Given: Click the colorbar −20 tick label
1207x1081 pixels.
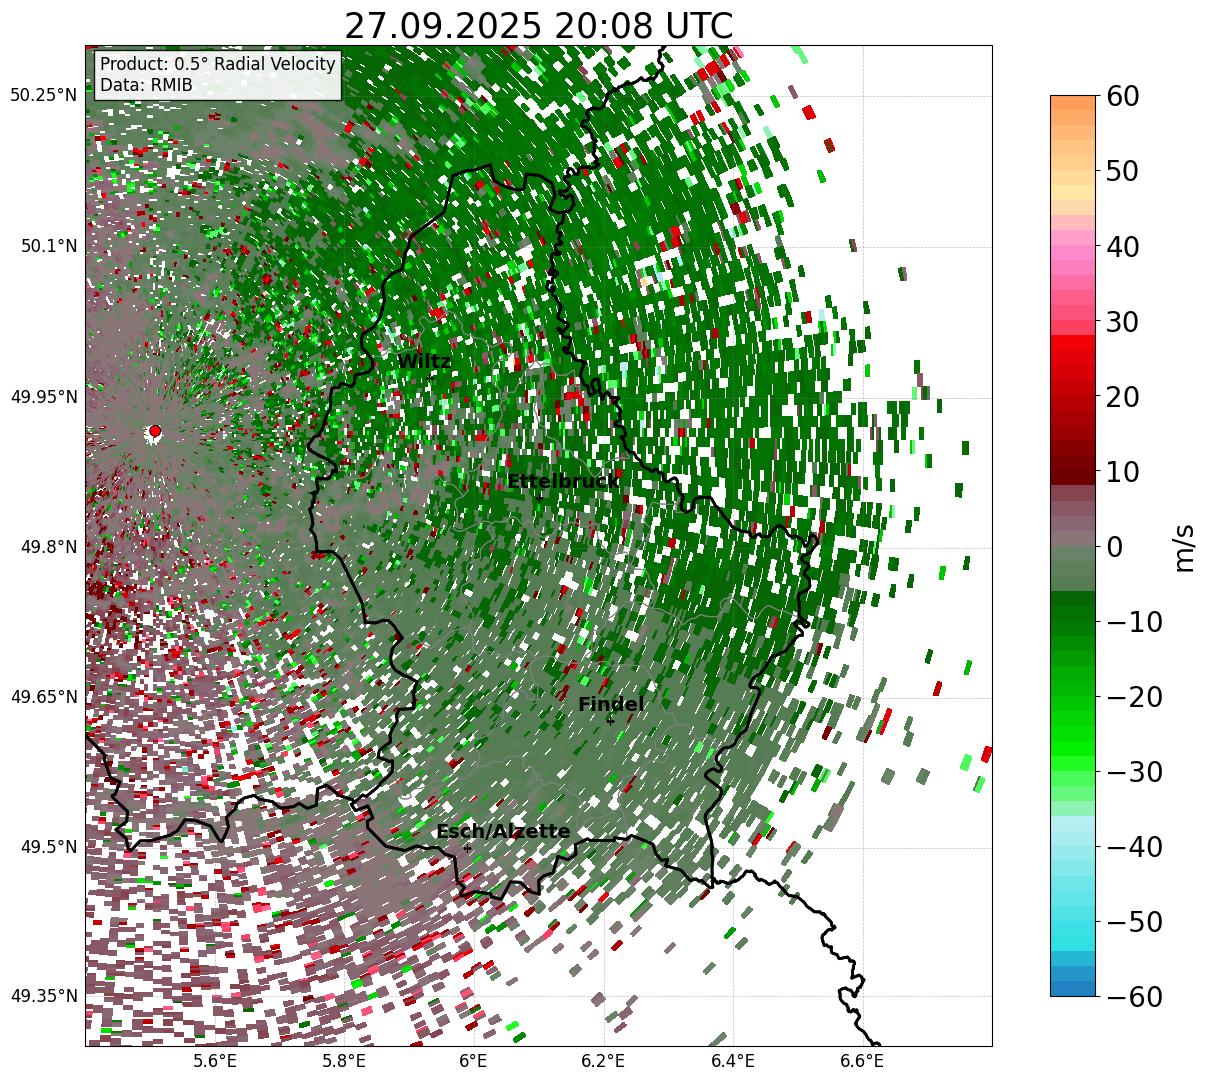Looking at the screenshot, I should [x=1134, y=697].
